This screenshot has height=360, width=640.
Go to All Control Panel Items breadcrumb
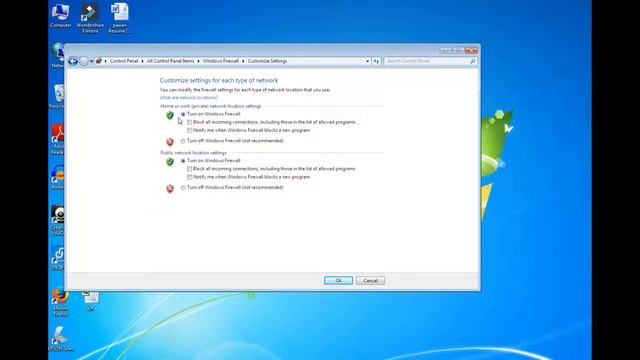tap(170, 61)
